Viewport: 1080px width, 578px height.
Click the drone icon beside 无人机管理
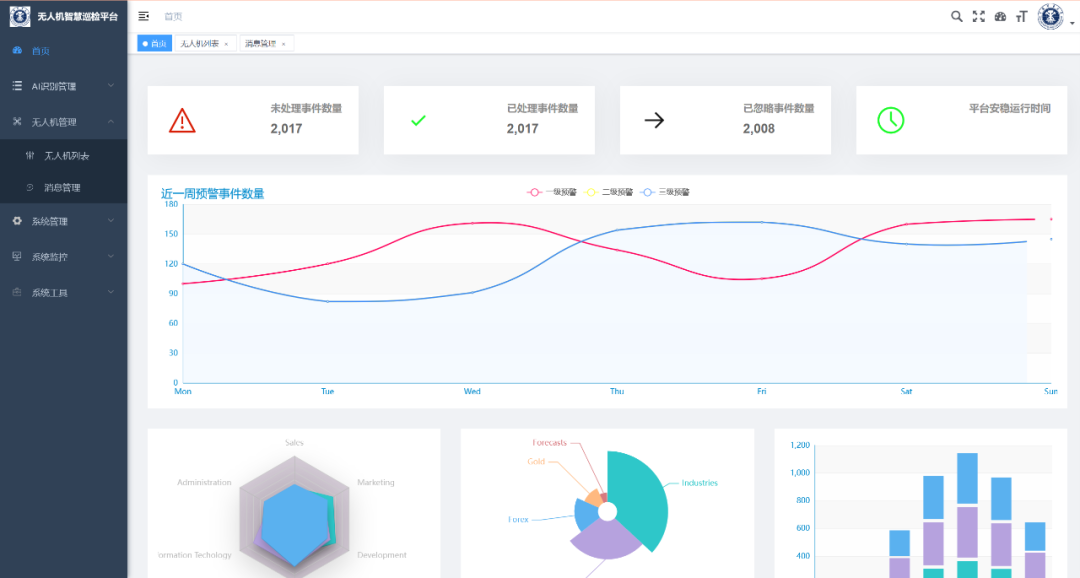17,121
